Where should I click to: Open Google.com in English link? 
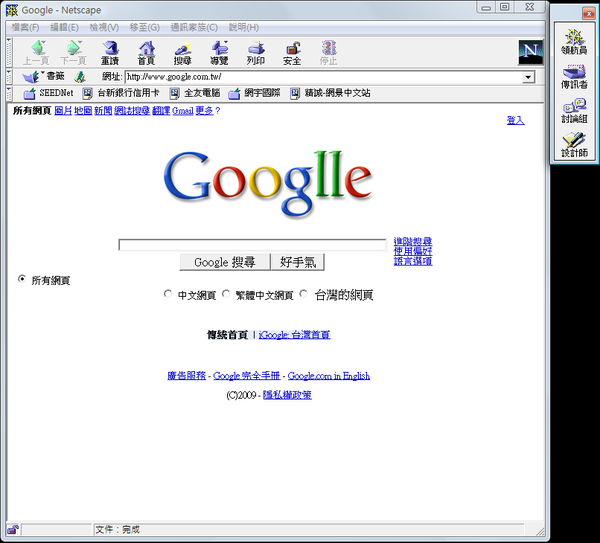pyautogui.click(x=329, y=376)
